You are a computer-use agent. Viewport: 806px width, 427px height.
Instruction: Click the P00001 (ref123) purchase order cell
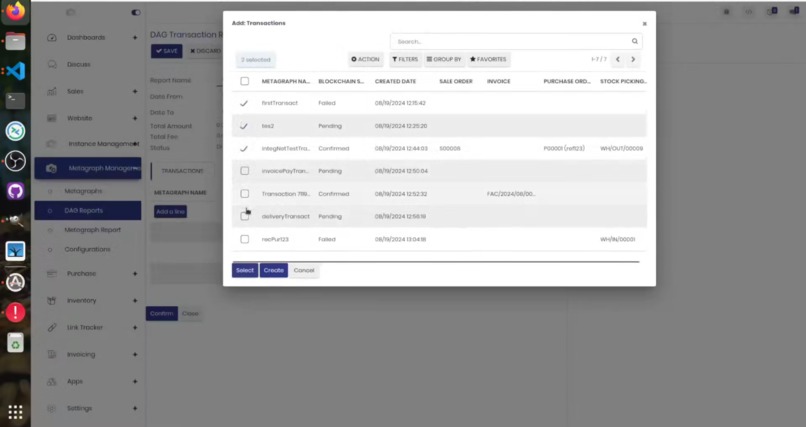click(x=564, y=148)
